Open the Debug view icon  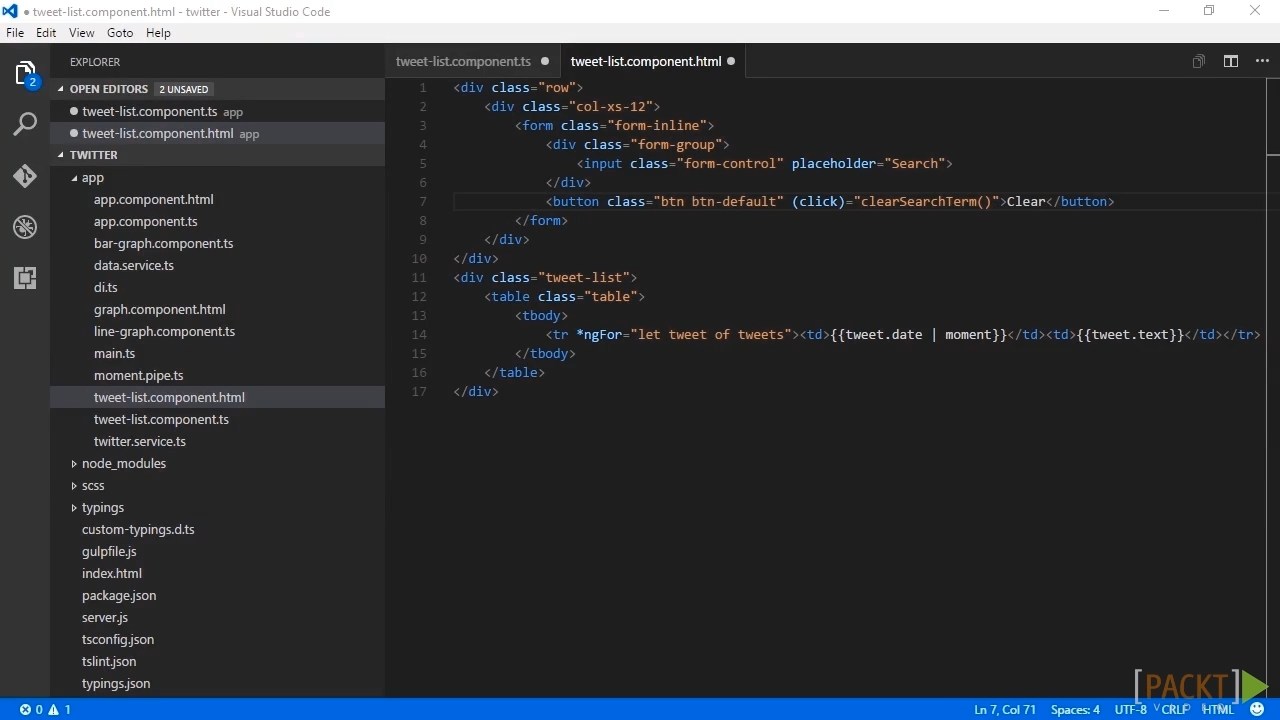coord(25,227)
